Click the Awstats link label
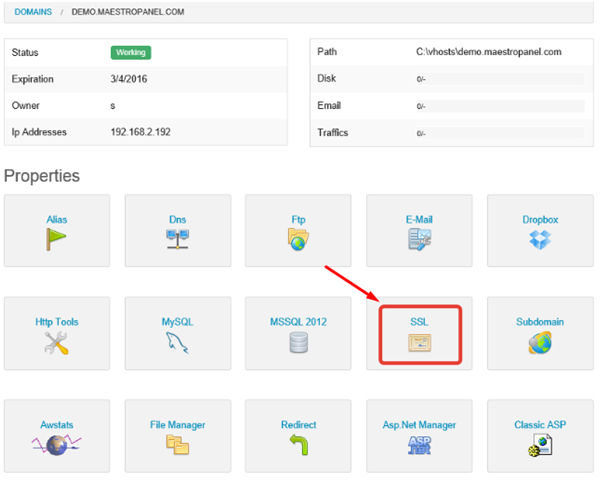 click(57, 425)
